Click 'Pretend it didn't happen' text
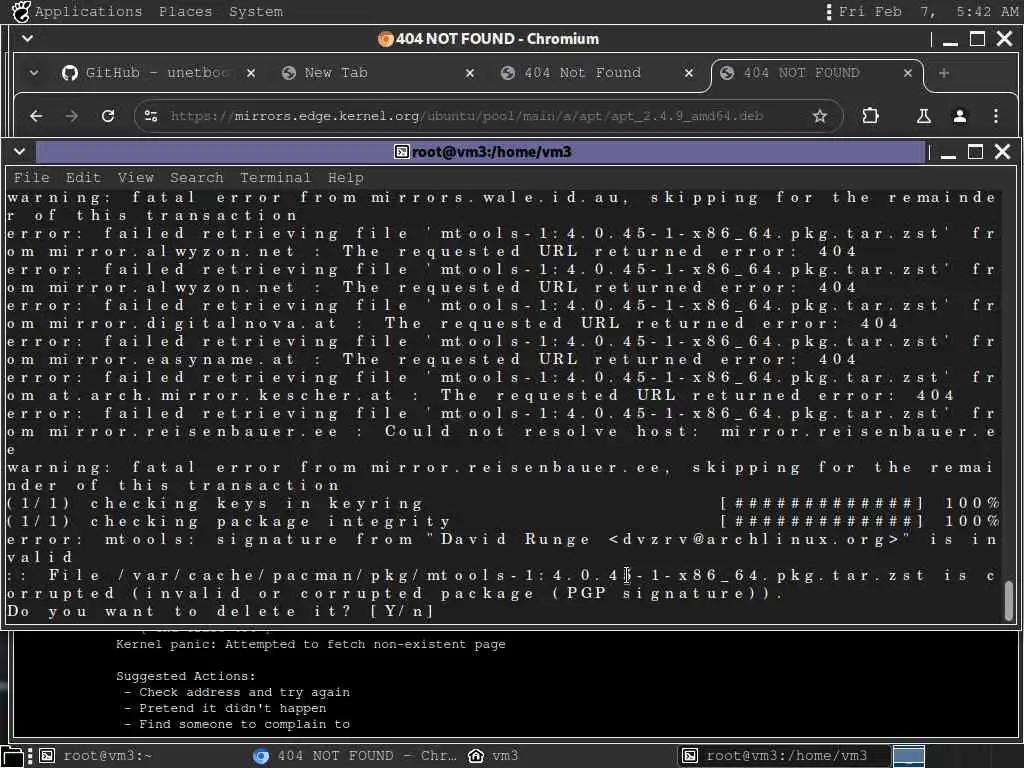The image size is (1024, 768). [232, 708]
